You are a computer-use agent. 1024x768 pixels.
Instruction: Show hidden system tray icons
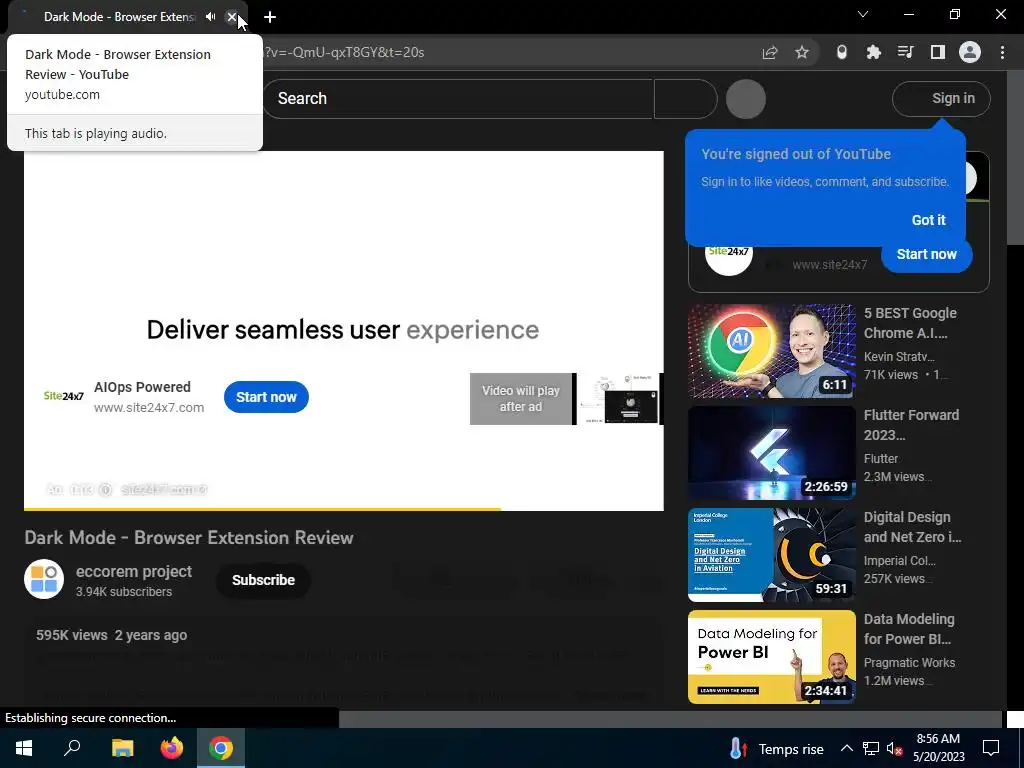pos(846,748)
